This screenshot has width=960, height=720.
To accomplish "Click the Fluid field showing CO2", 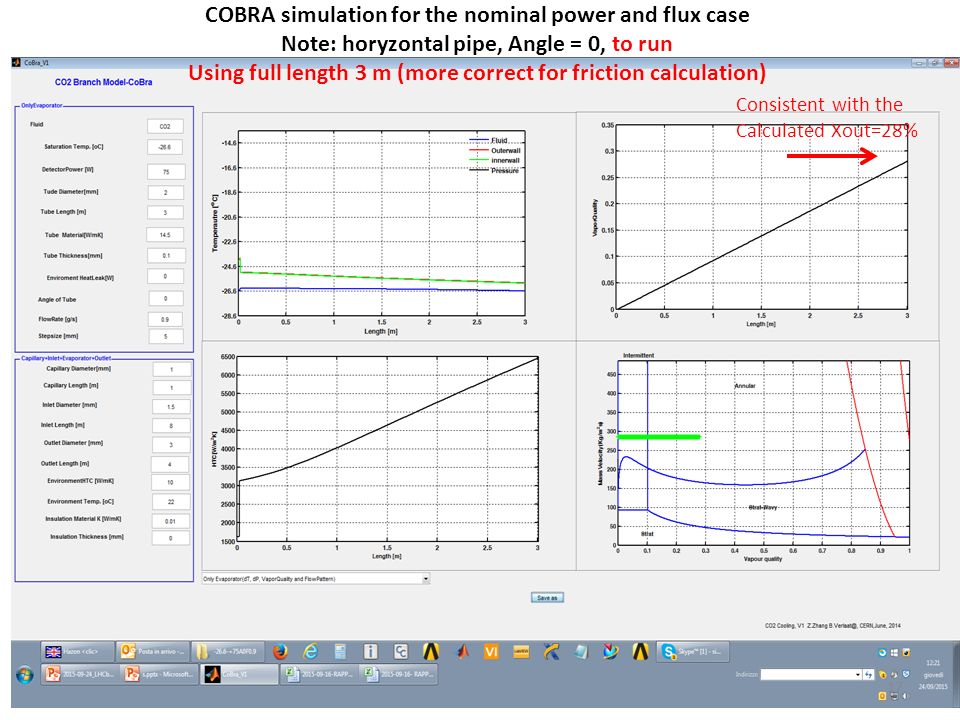I will (165, 127).
